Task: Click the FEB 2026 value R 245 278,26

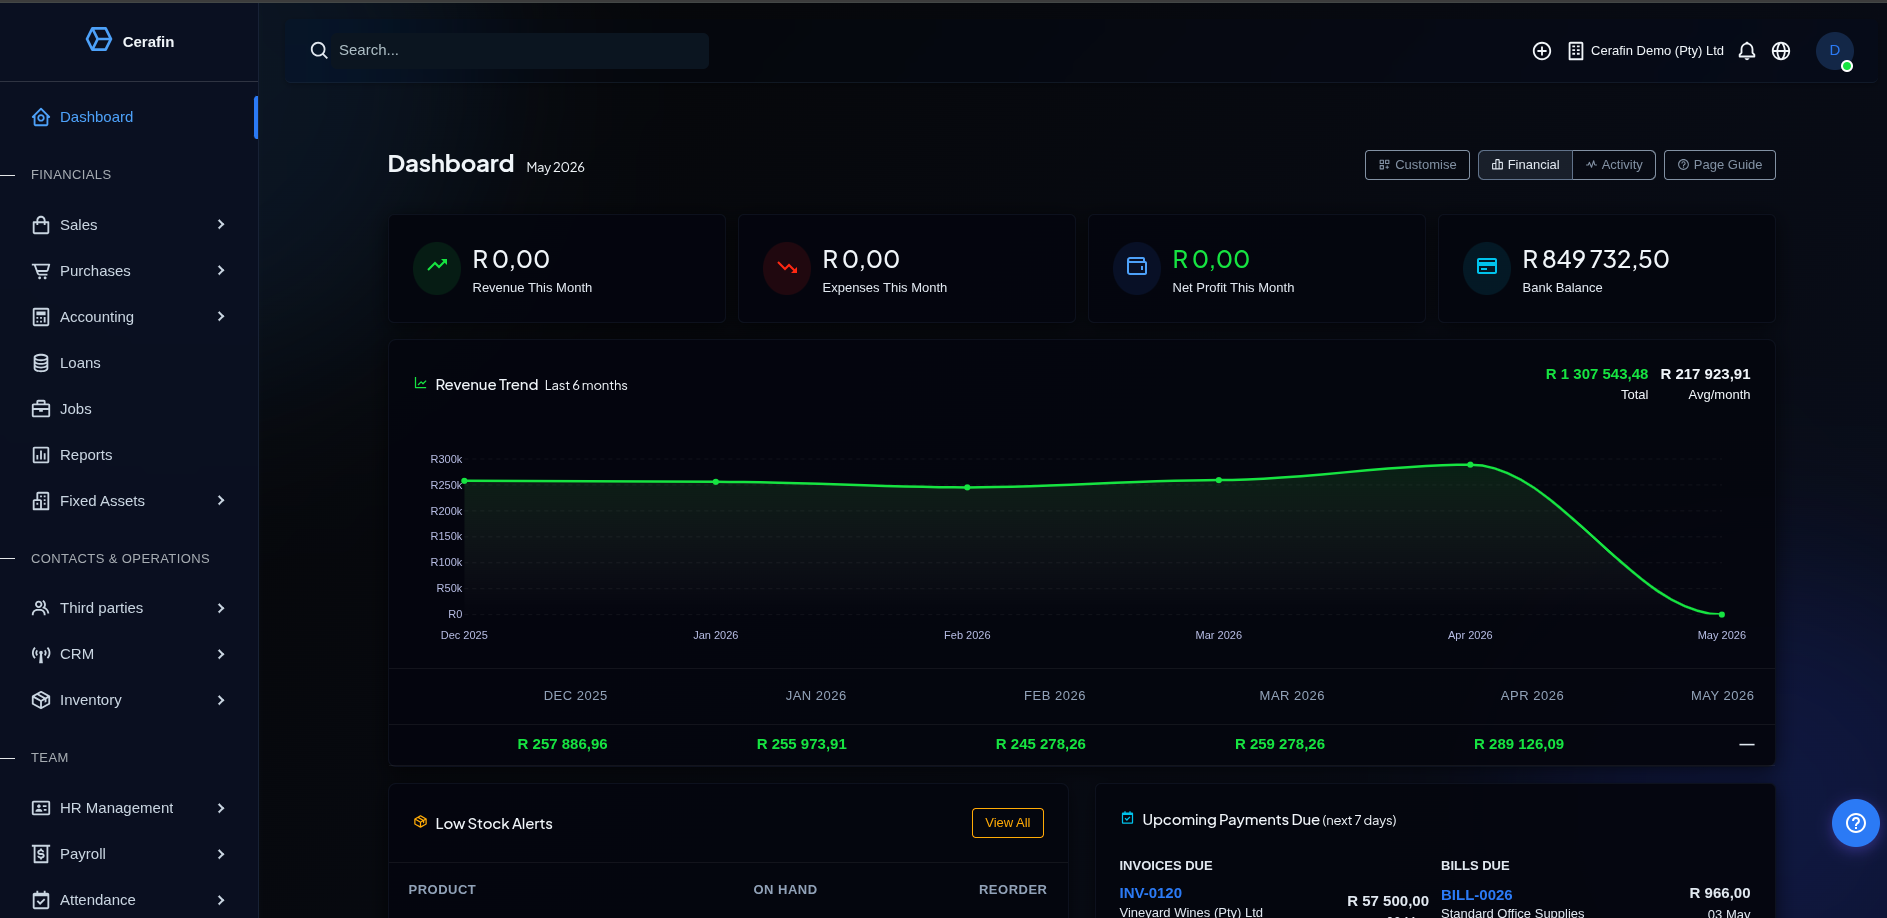Action: (1041, 744)
